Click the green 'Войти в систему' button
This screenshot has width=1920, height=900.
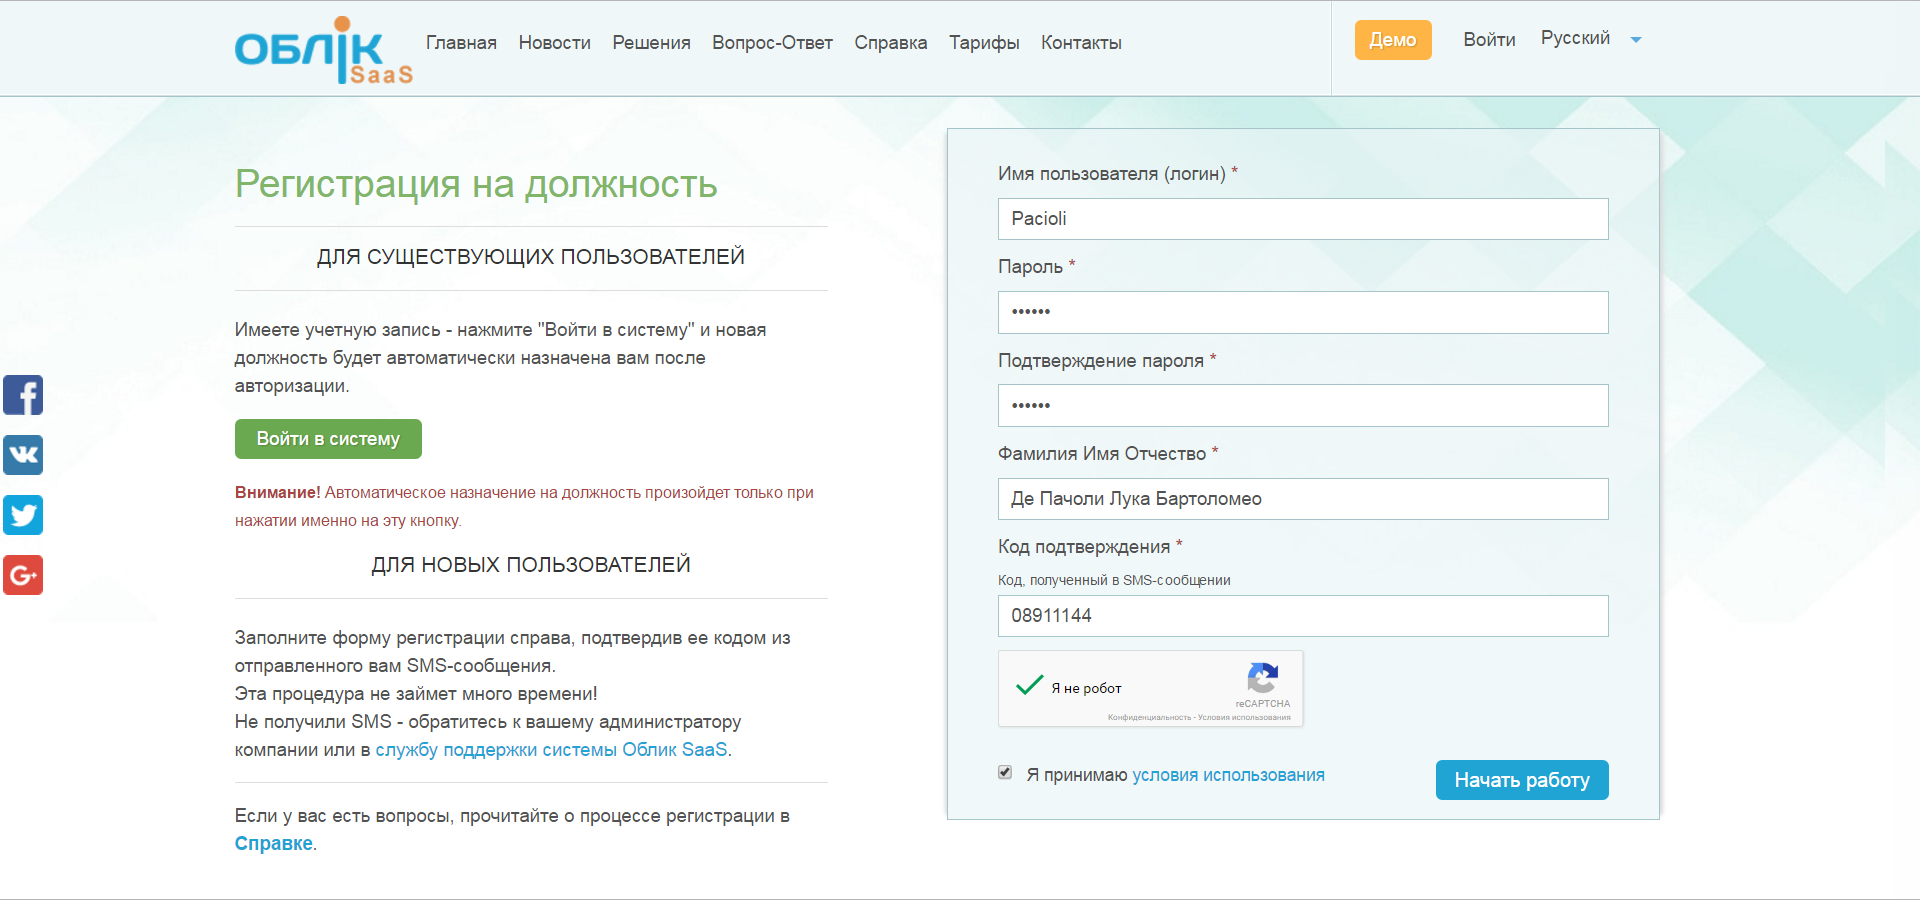328,439
